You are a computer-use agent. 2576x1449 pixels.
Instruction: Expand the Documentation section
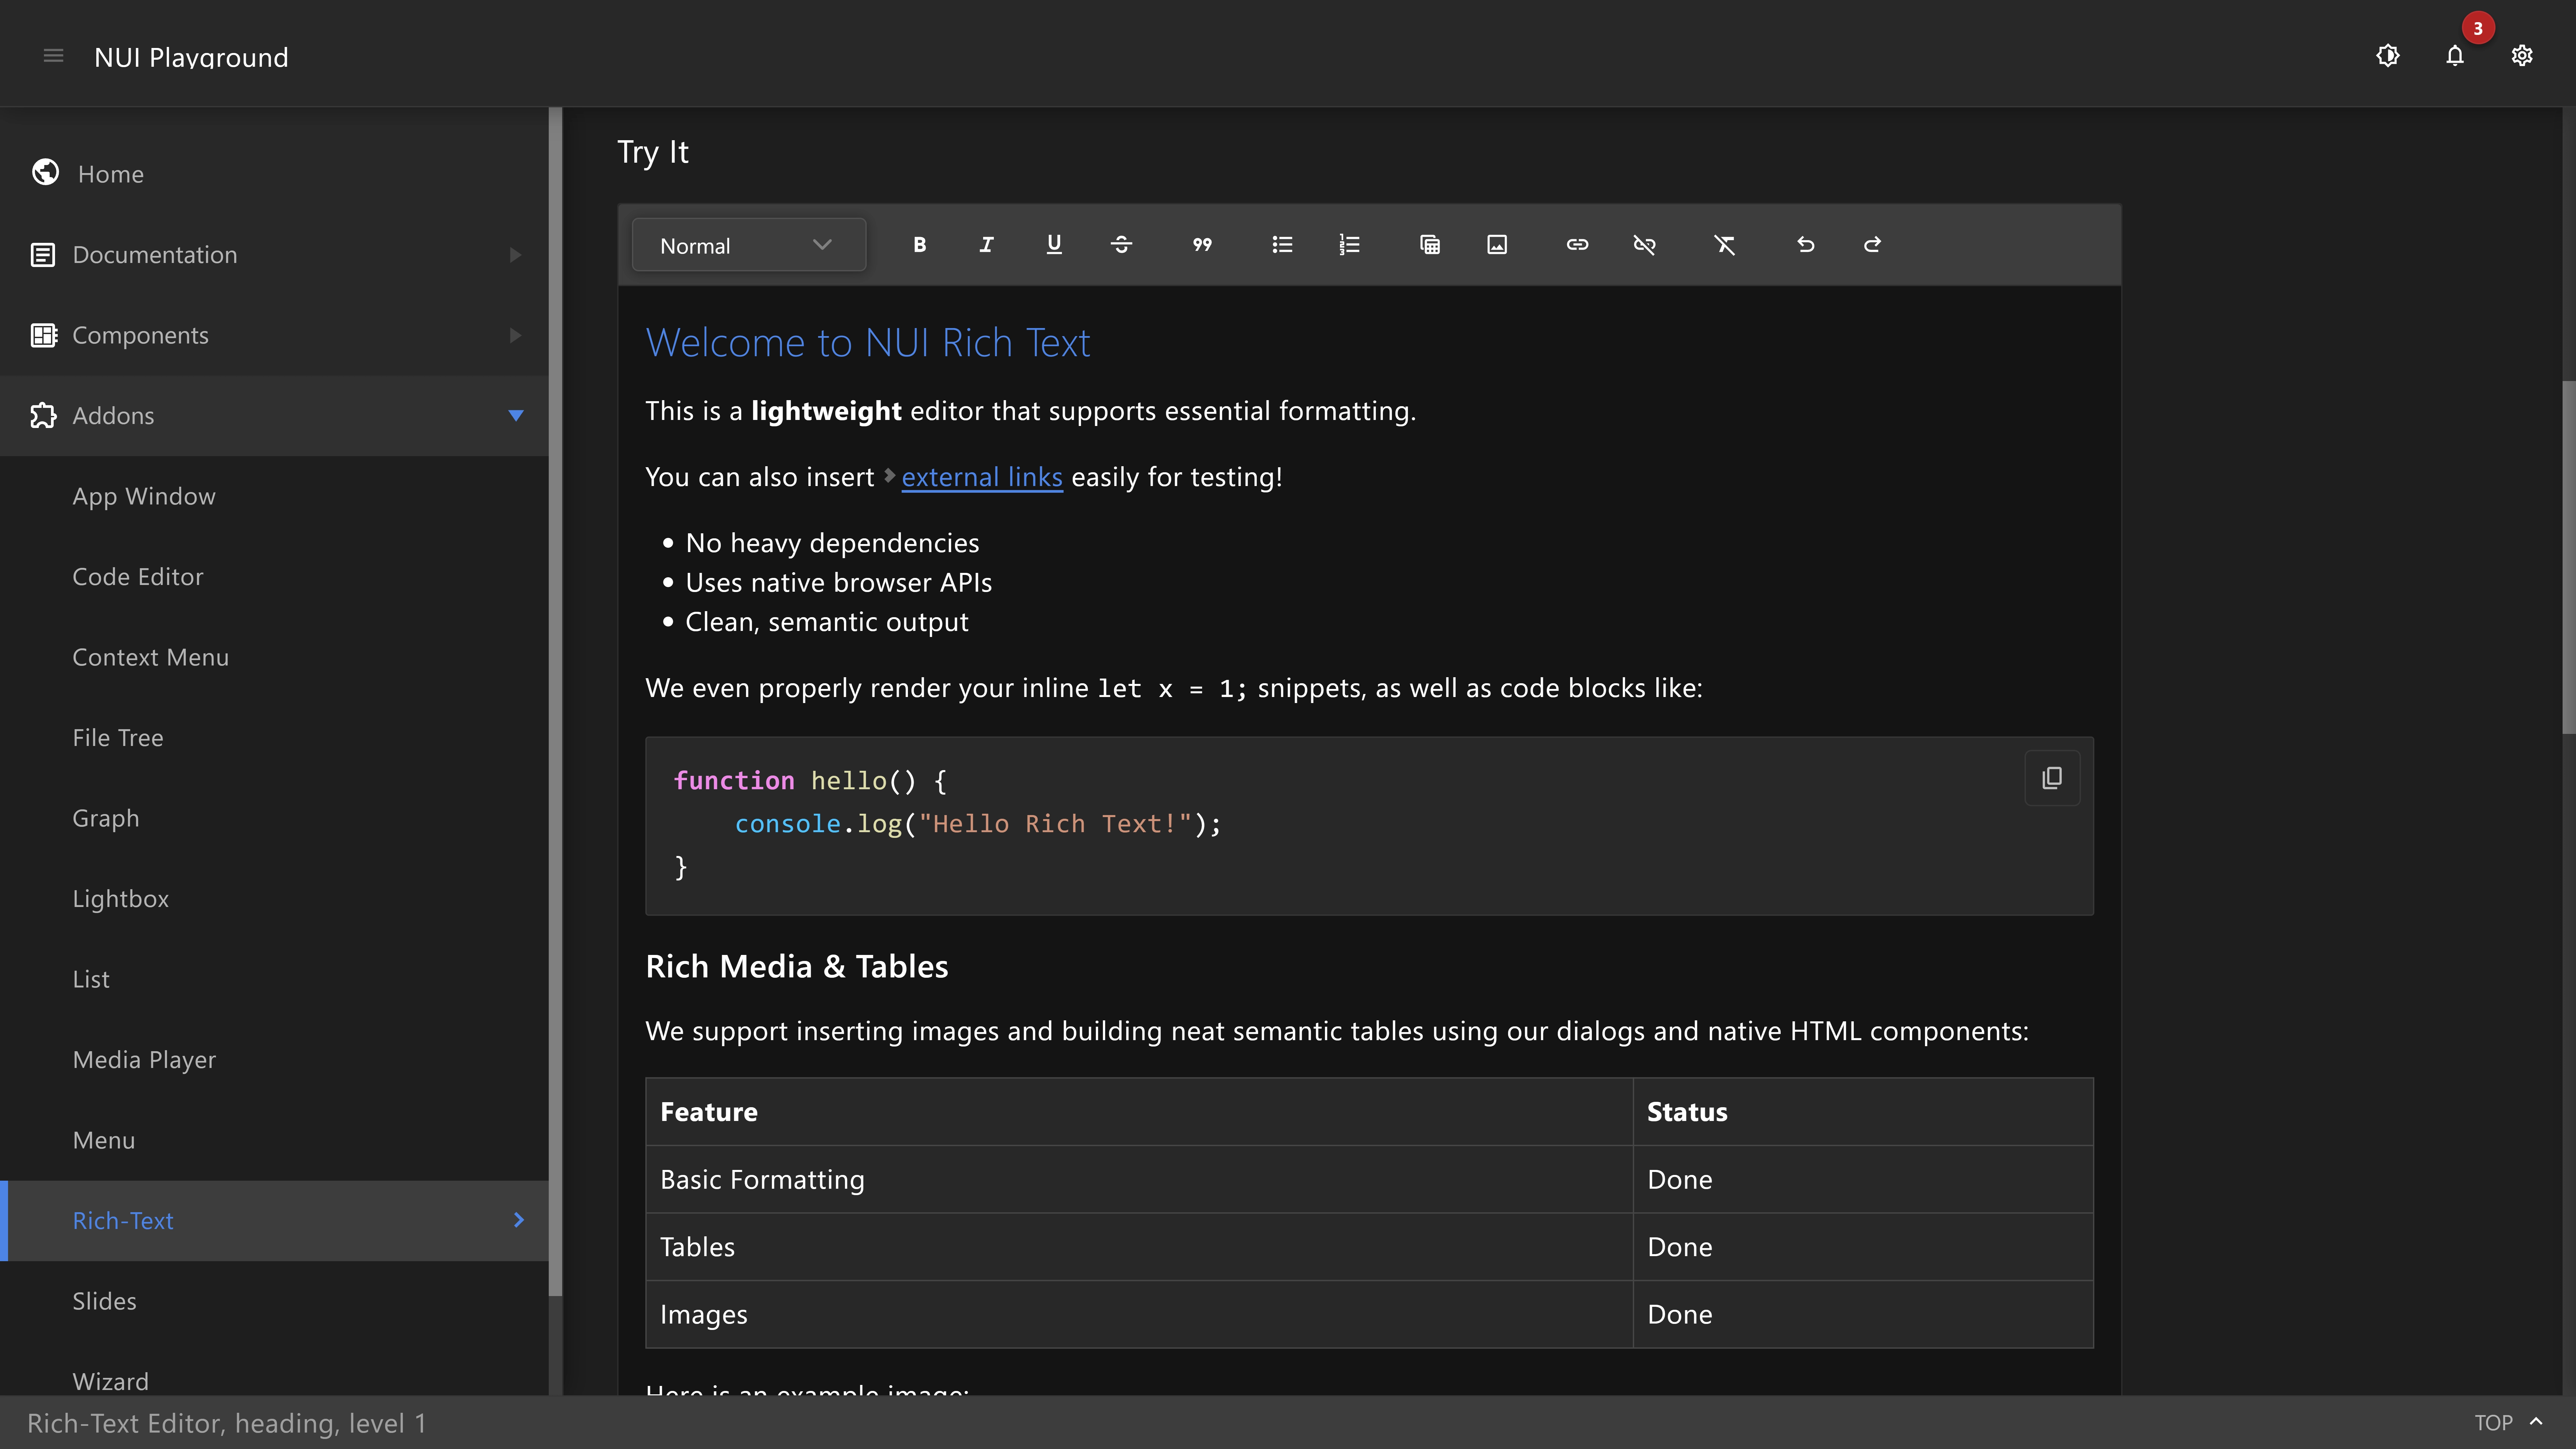tap(274, 255)
